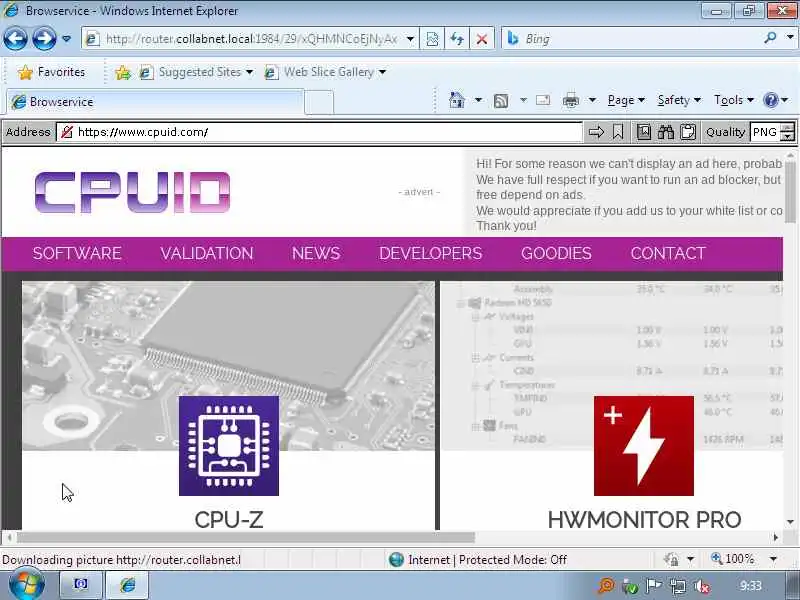This screenshot has width=800, height=600.
Task: Expand the IE address bar URL history dropdown
Action: click(x=410, y=39)
